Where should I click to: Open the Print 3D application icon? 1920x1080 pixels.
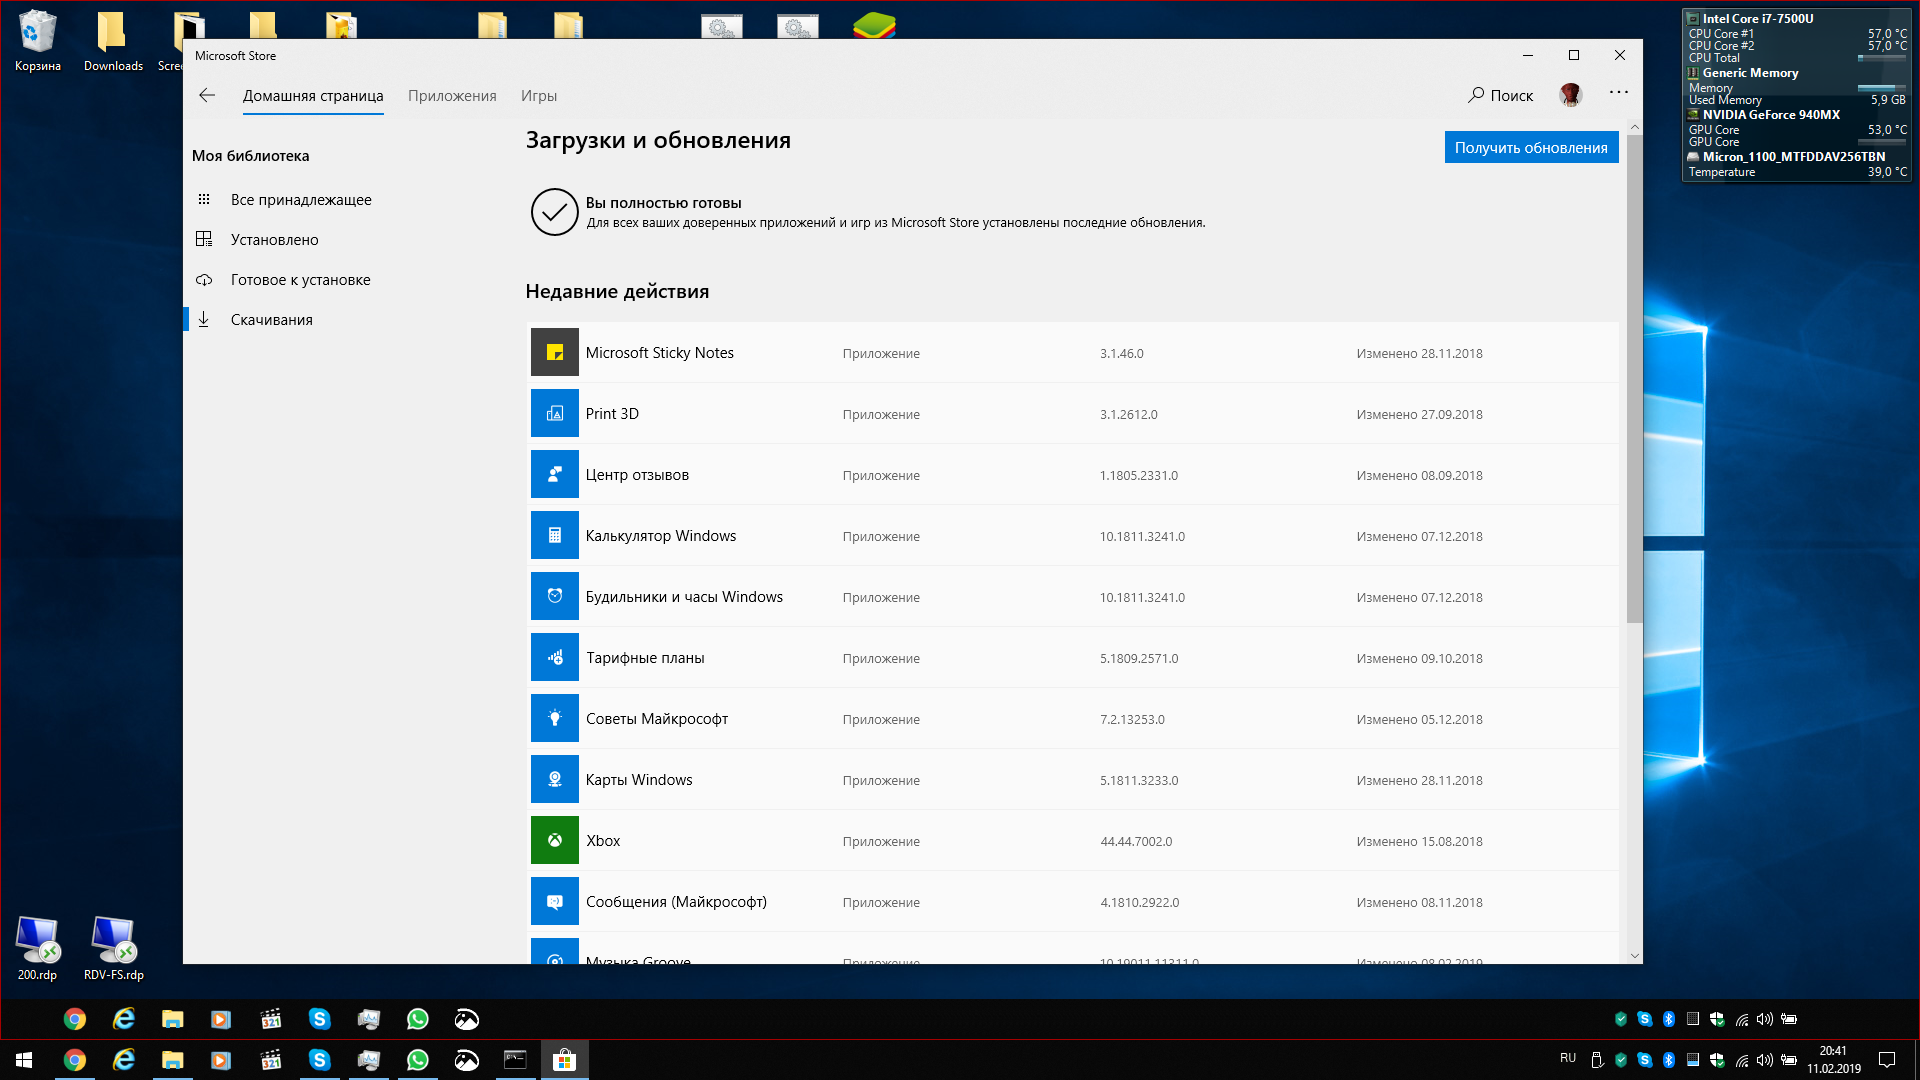click(554, 413)
